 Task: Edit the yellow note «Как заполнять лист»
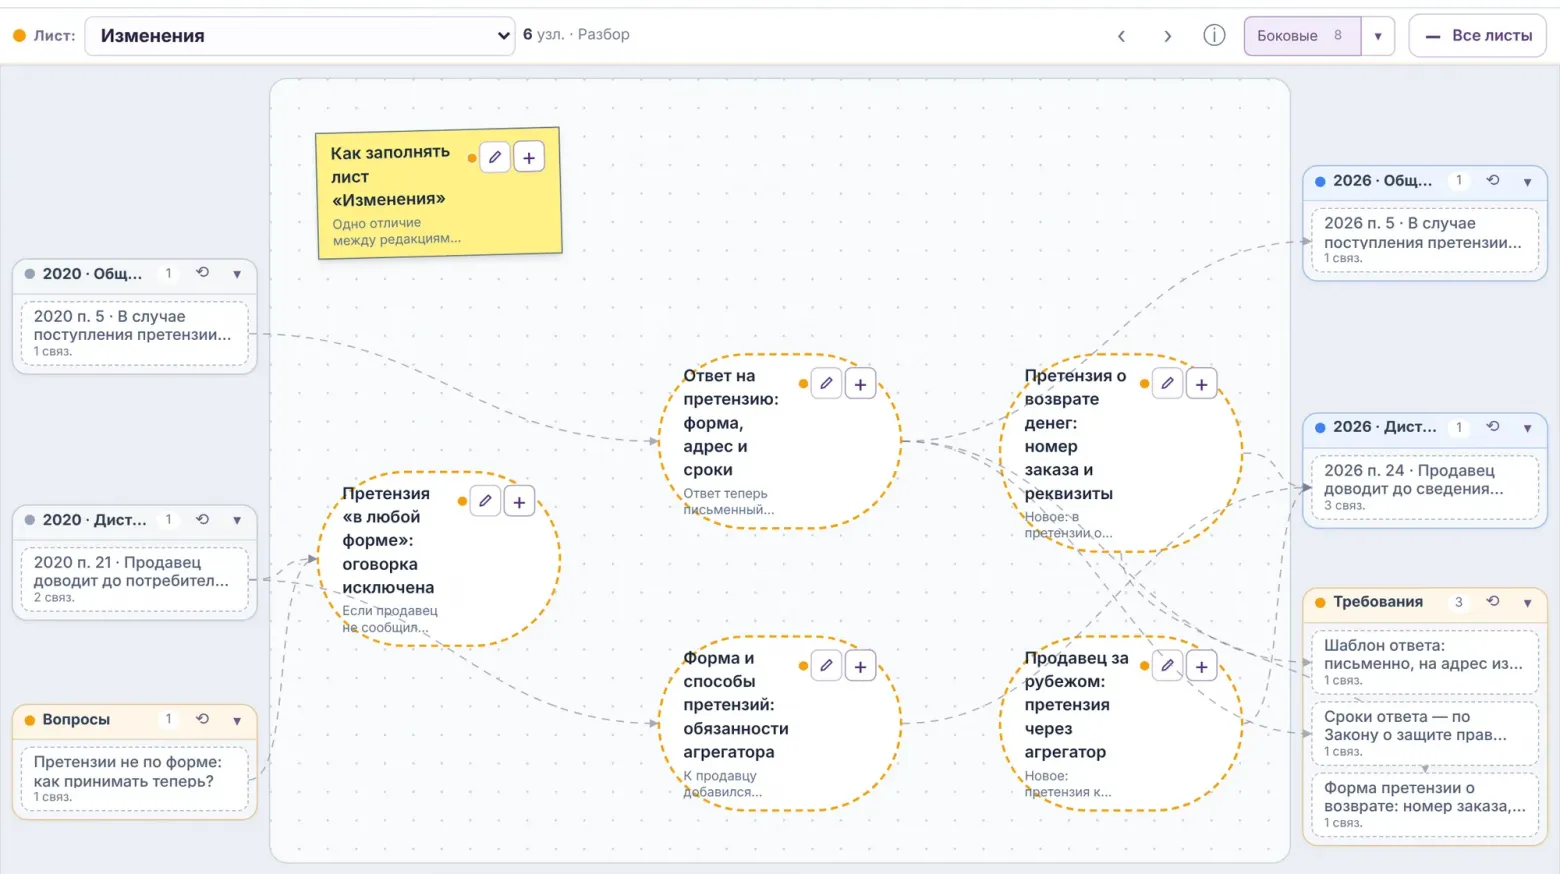[x=495, y=157]
